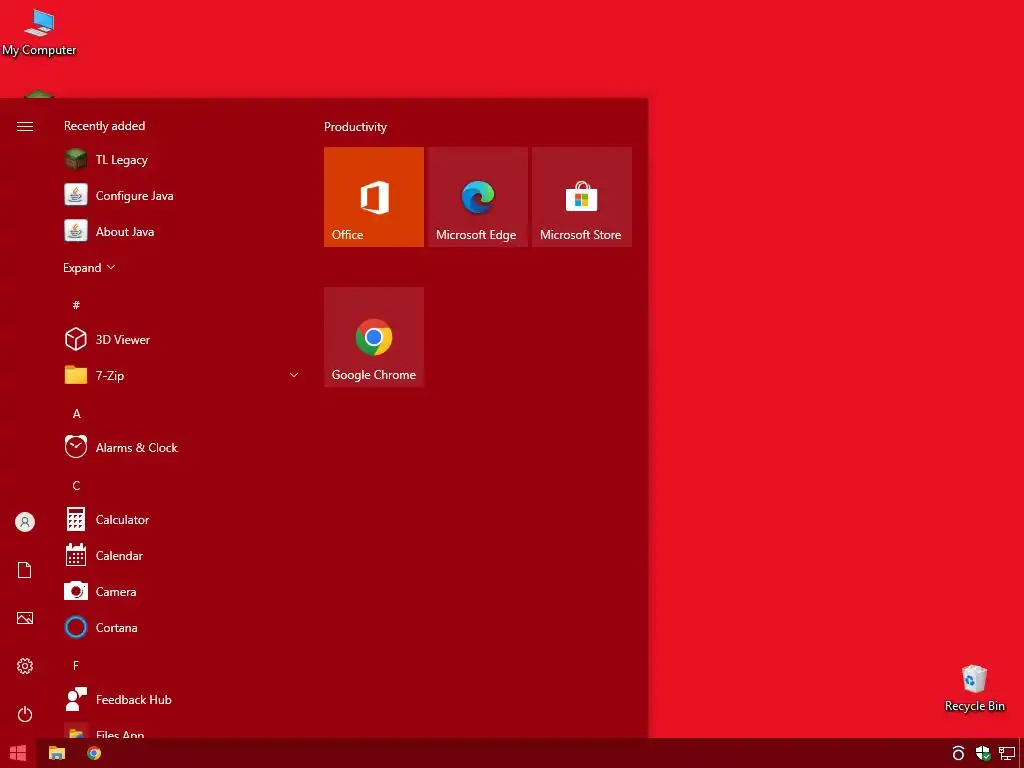Click the 'A' letter header

coord(76,413)
